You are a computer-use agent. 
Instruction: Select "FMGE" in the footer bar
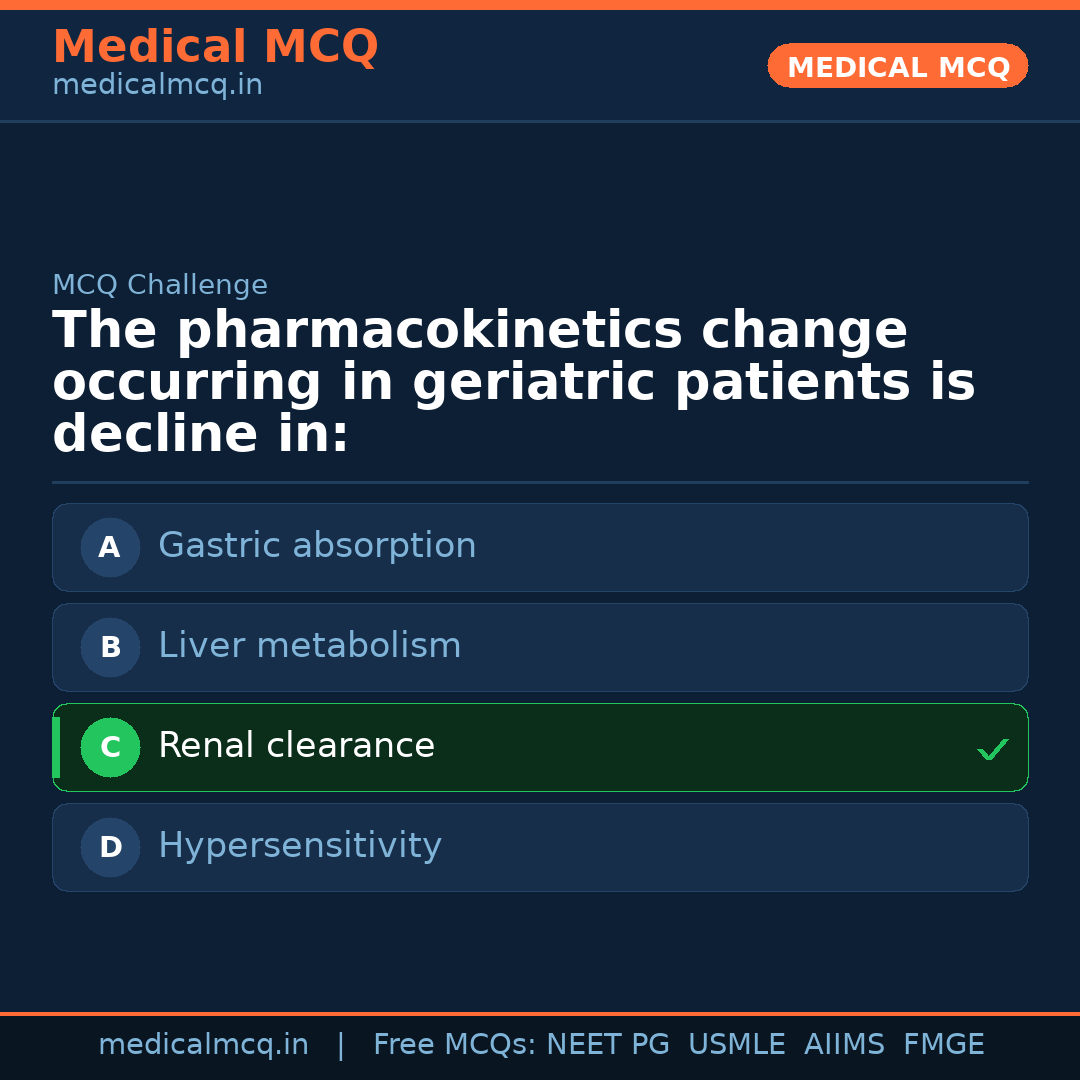pyautogui.click(x=943, y=1045)
